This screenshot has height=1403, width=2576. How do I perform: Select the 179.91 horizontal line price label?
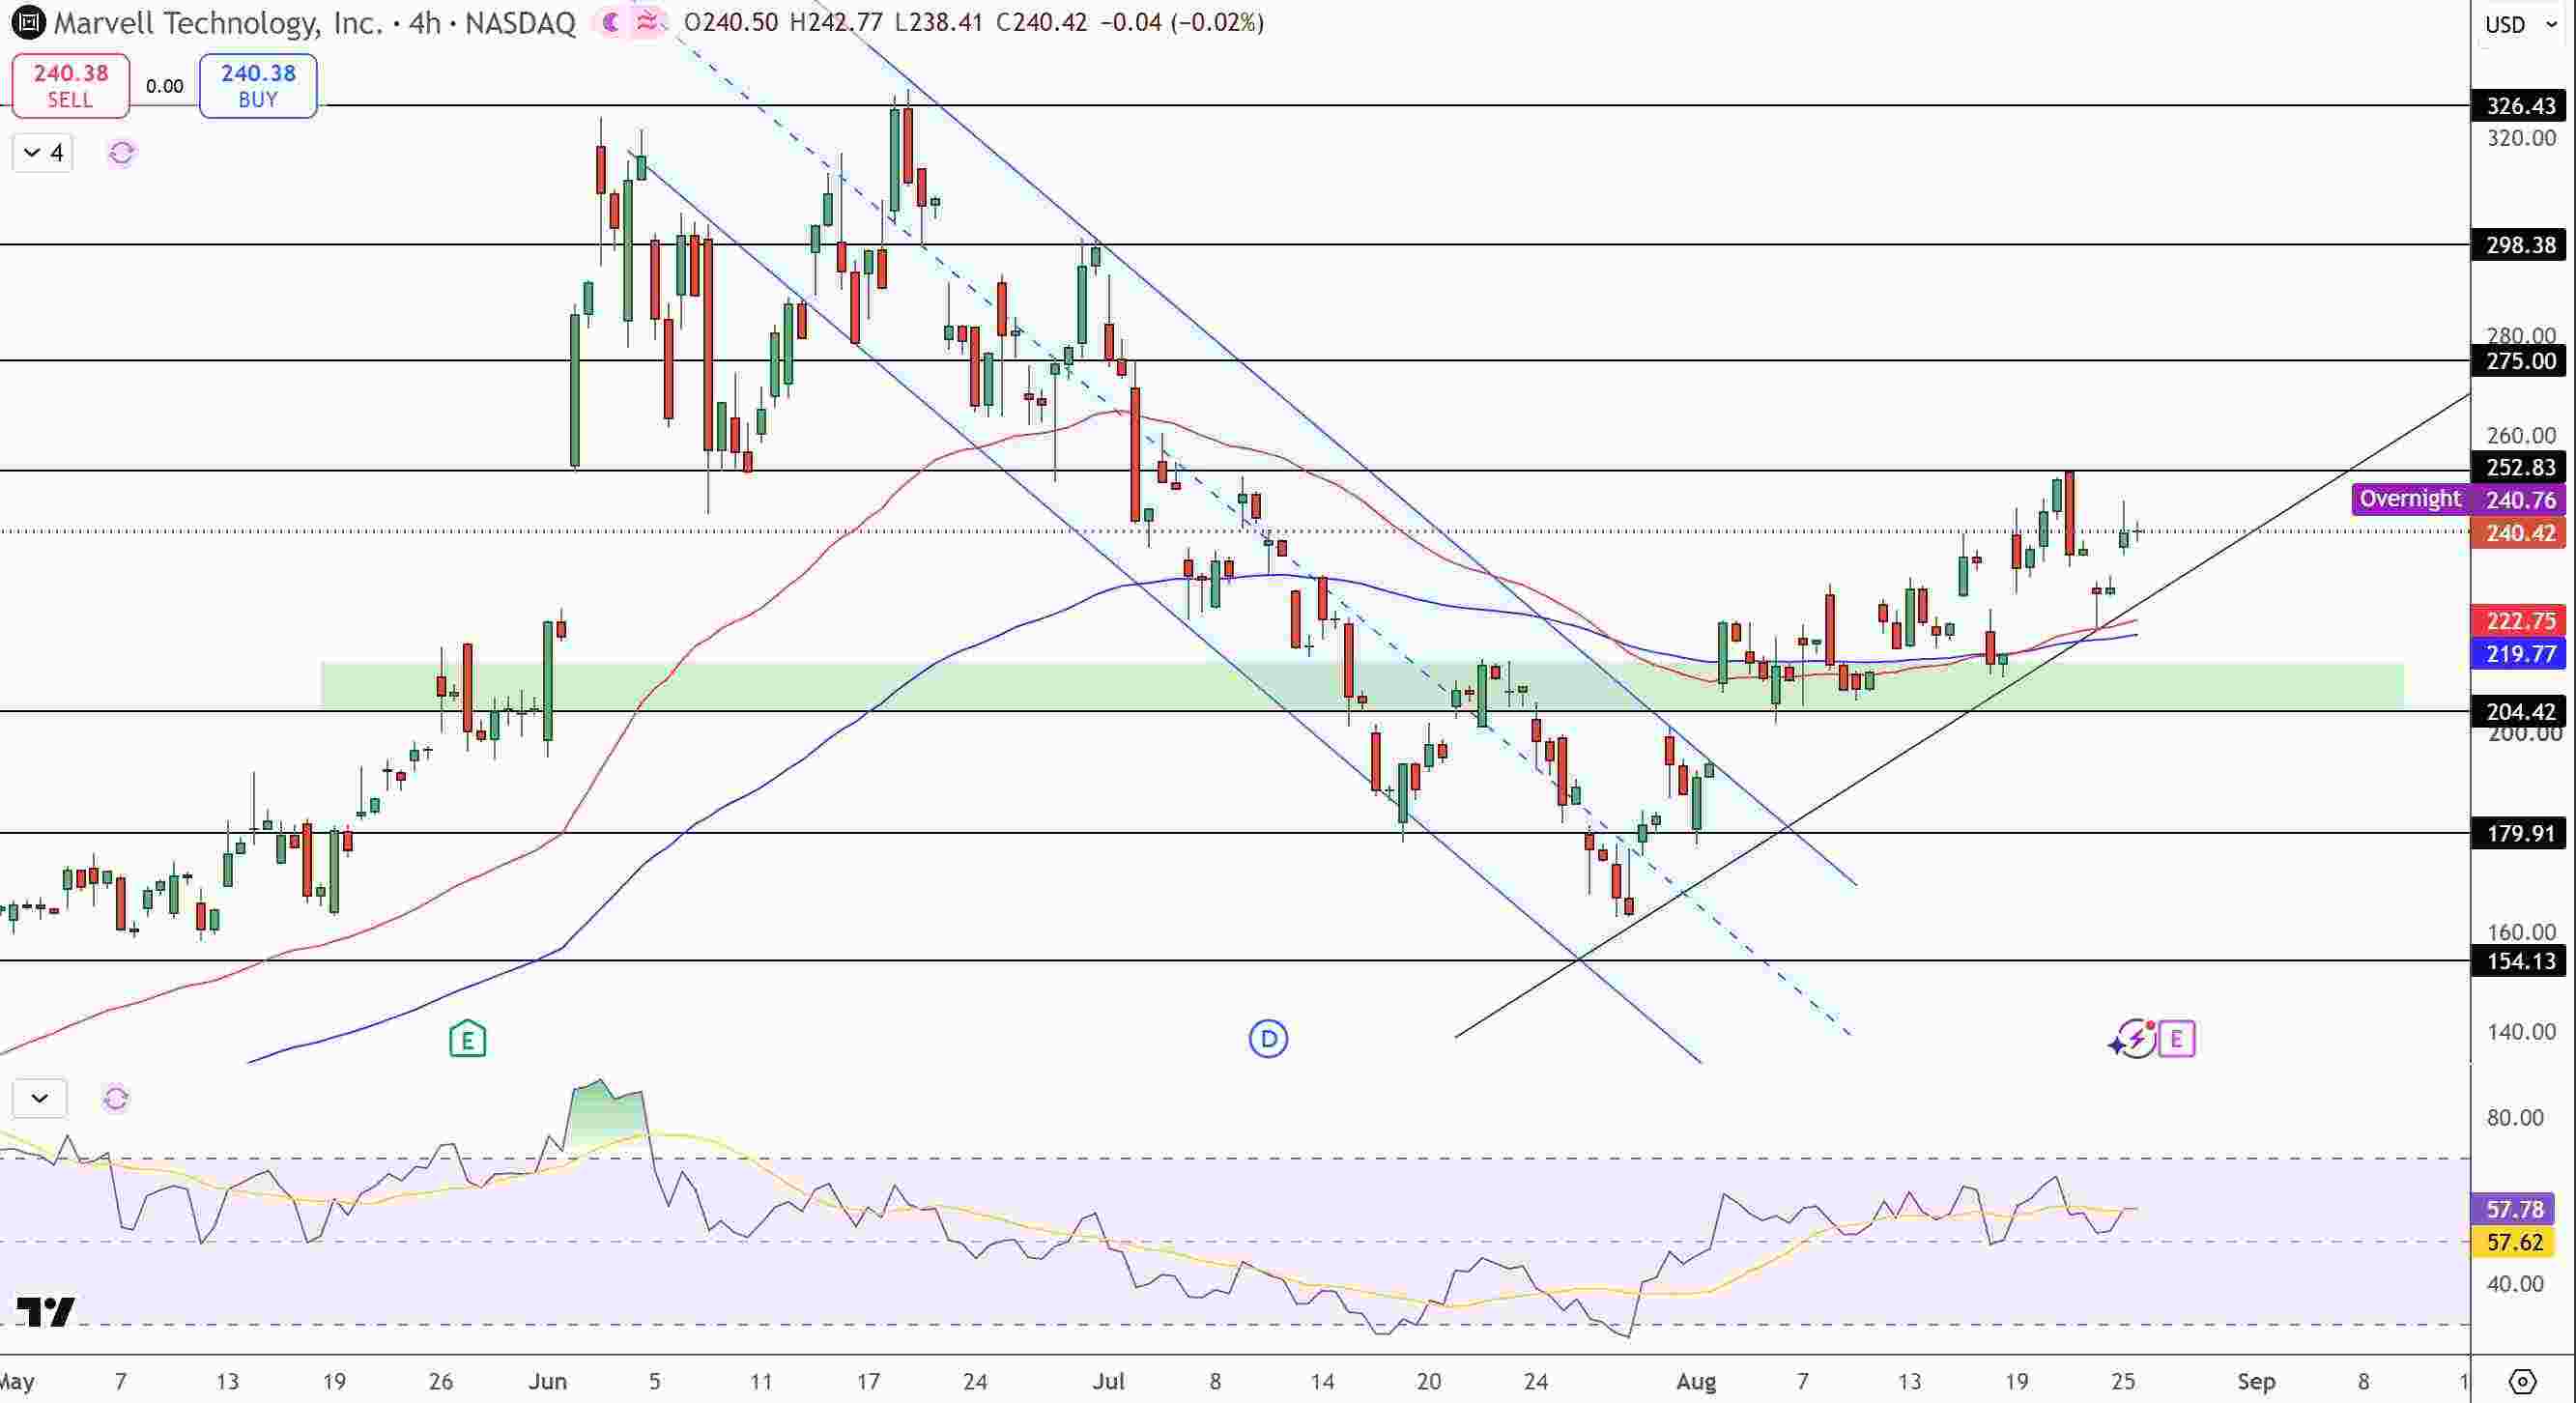2519,833
